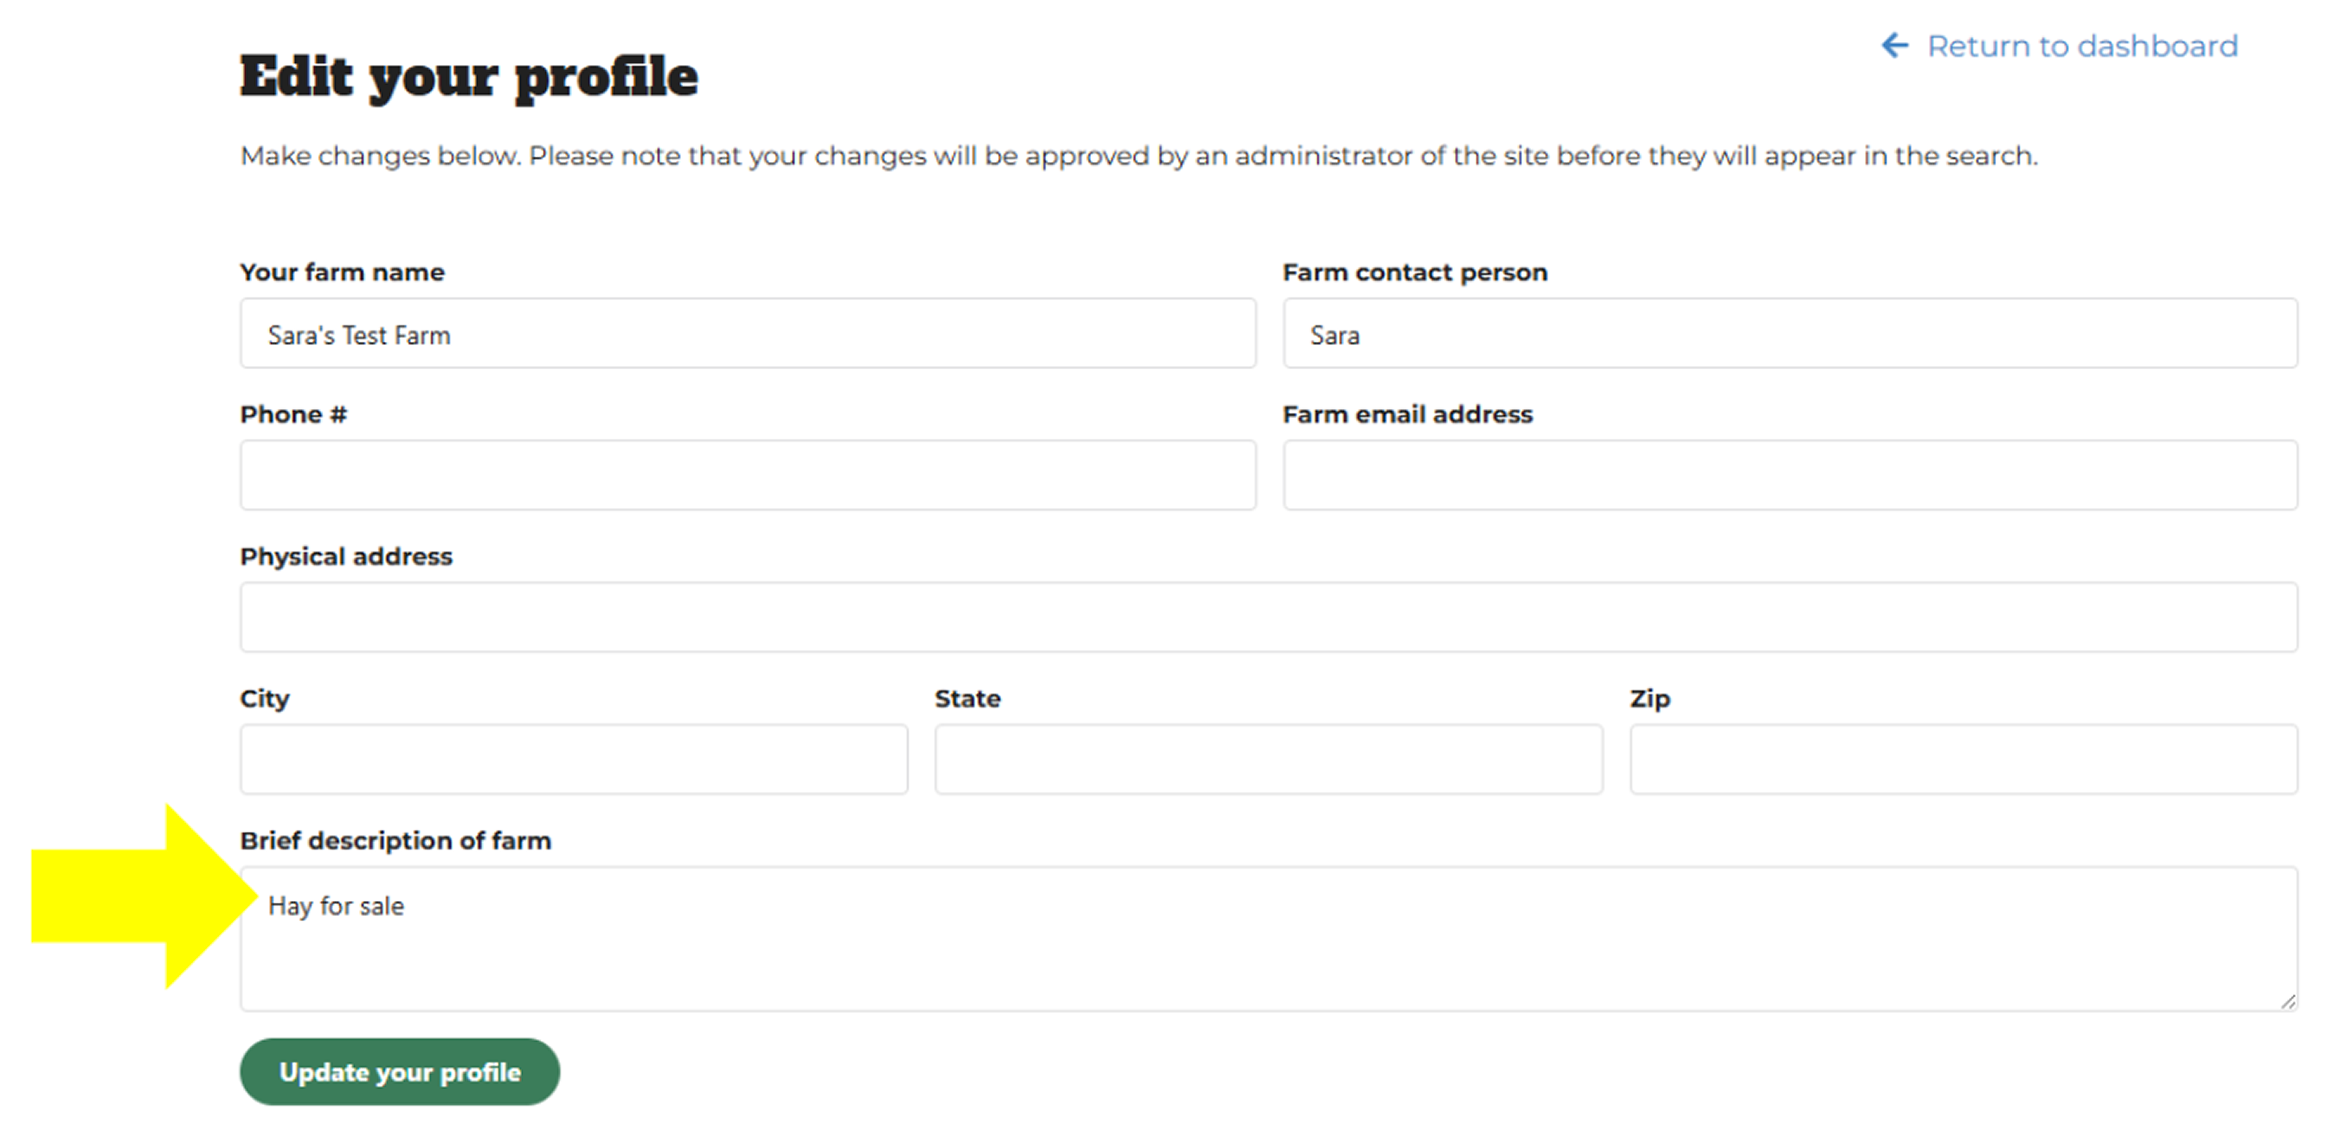Click the Edit your profile heading
The width and height of the screenshot is (2340, 1139).
469,77
